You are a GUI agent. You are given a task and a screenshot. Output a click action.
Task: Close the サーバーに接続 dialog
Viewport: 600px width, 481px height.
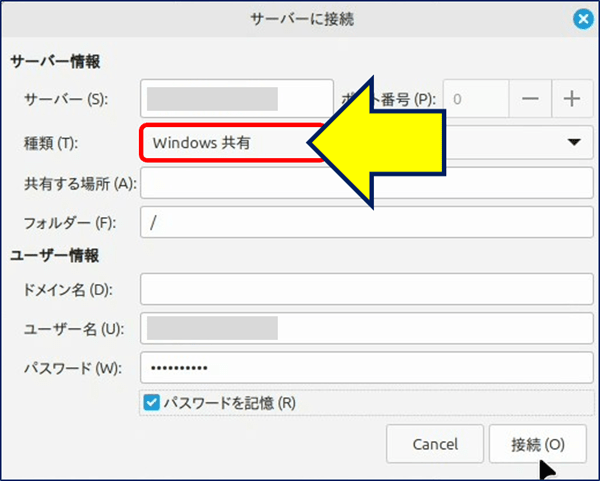(583, 18)
